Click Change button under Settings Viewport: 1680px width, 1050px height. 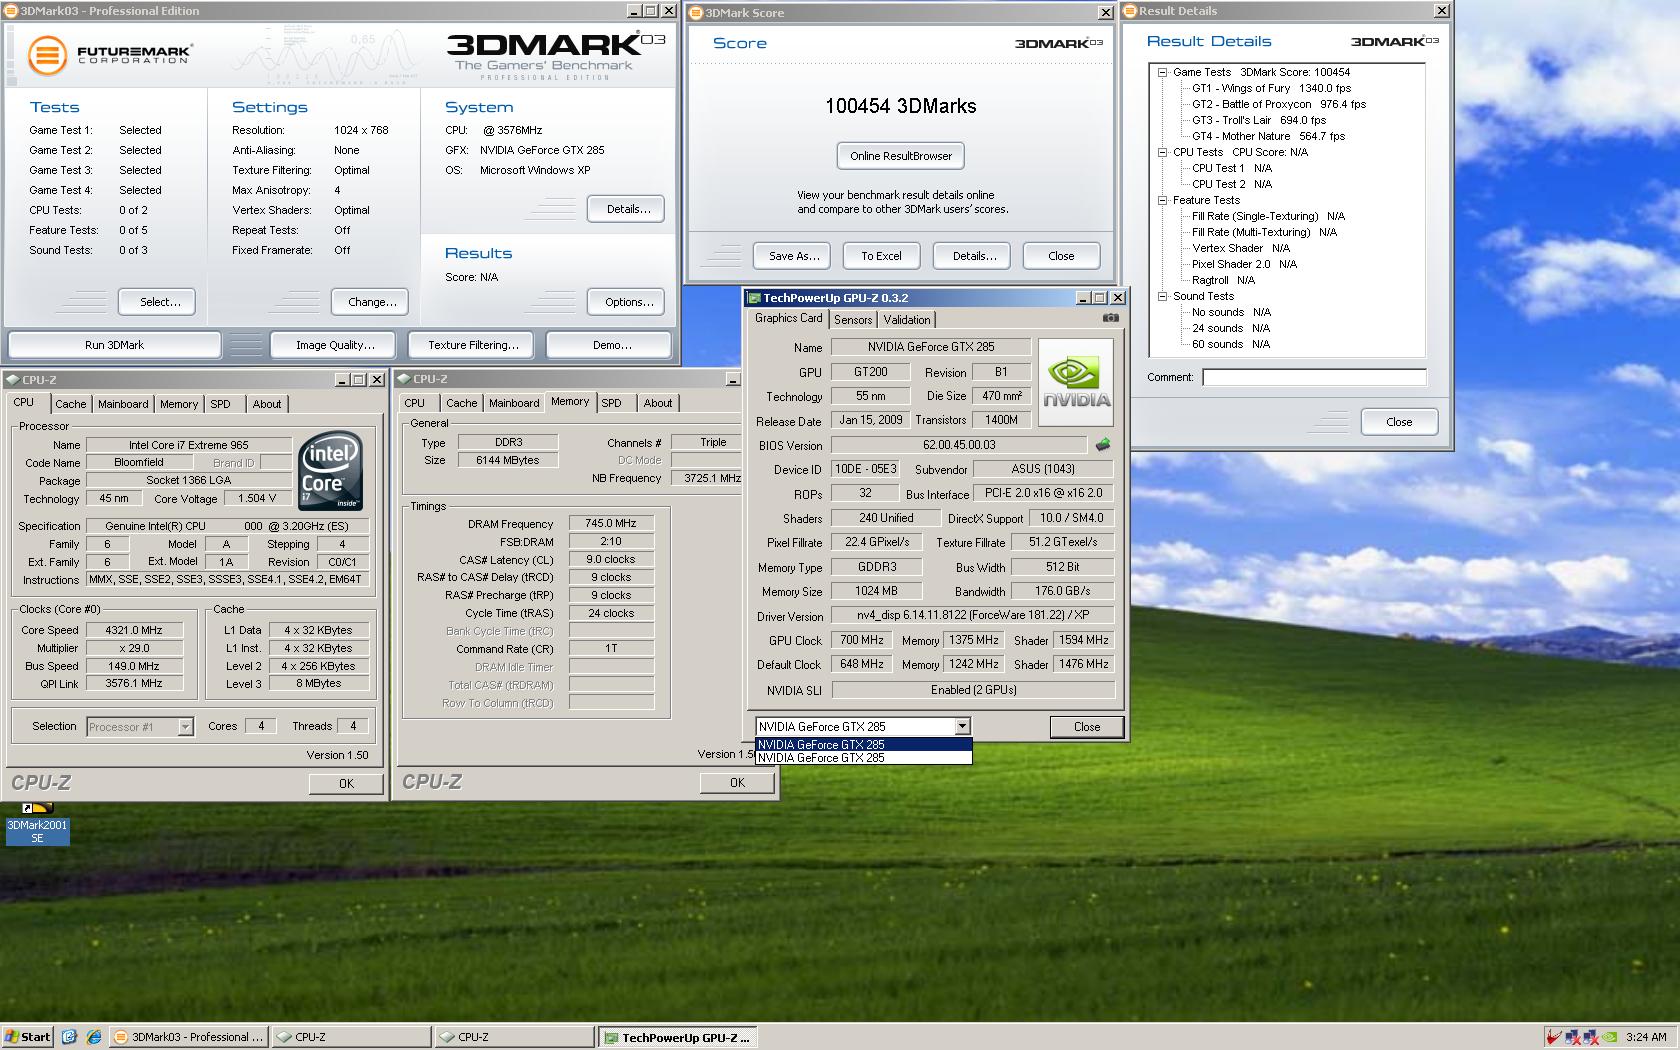tap(372, 302)
